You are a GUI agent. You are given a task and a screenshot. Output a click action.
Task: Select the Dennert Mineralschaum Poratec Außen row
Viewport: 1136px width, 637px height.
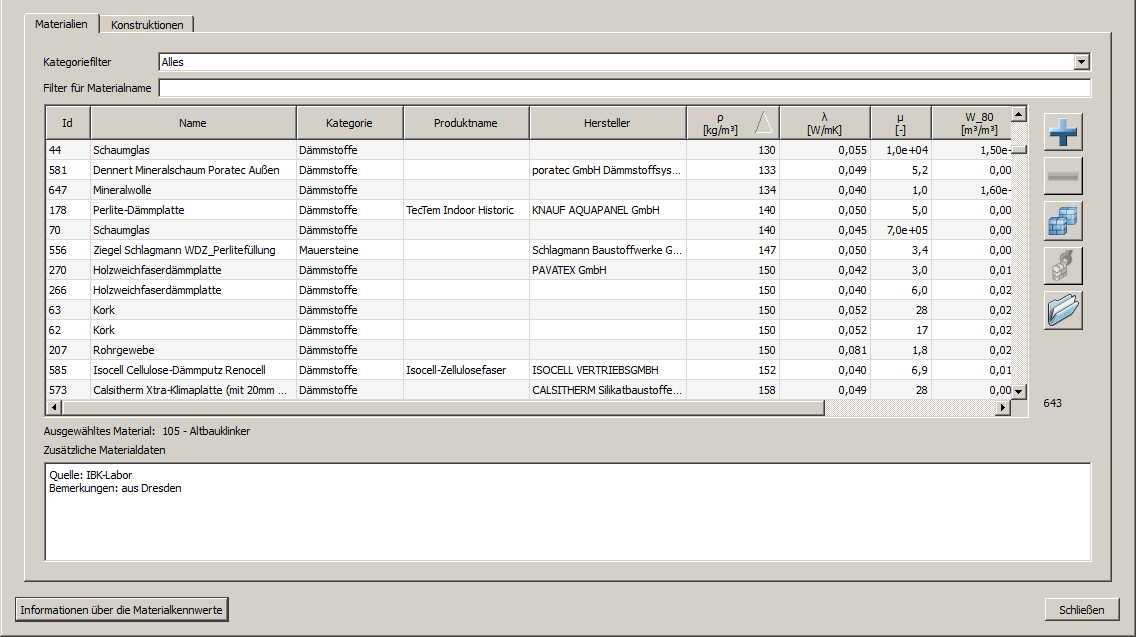[529, 170]
